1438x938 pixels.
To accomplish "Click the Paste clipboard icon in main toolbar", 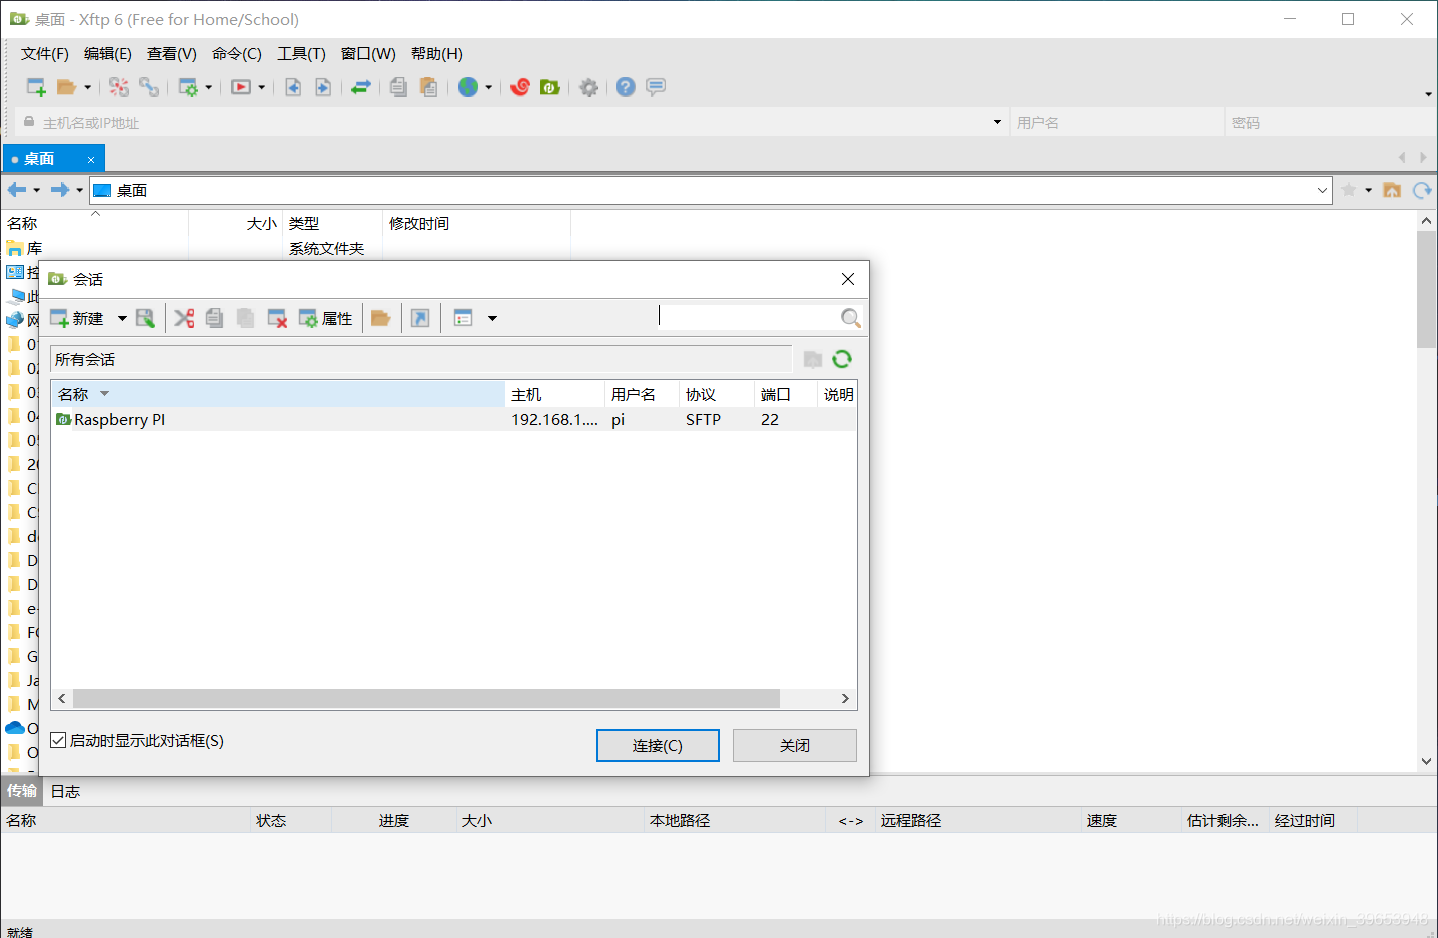I will [428, 87].
